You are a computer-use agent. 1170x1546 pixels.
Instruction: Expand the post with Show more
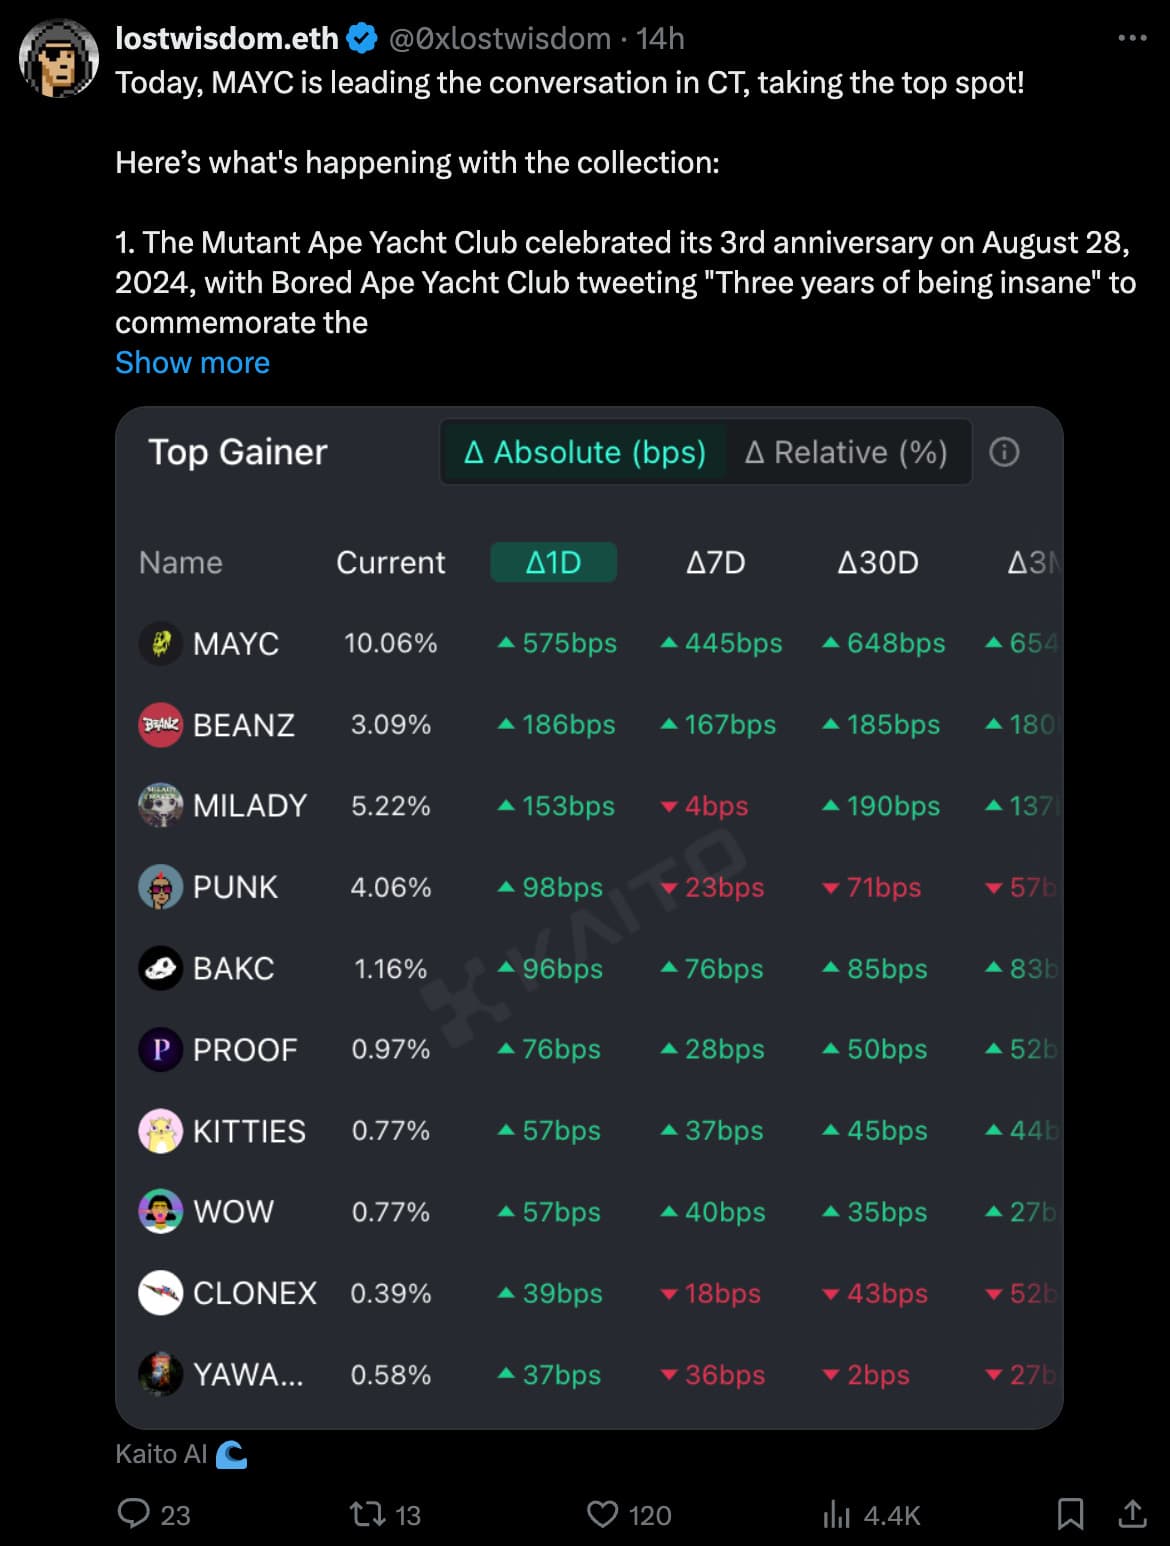[x=192, y=362]
